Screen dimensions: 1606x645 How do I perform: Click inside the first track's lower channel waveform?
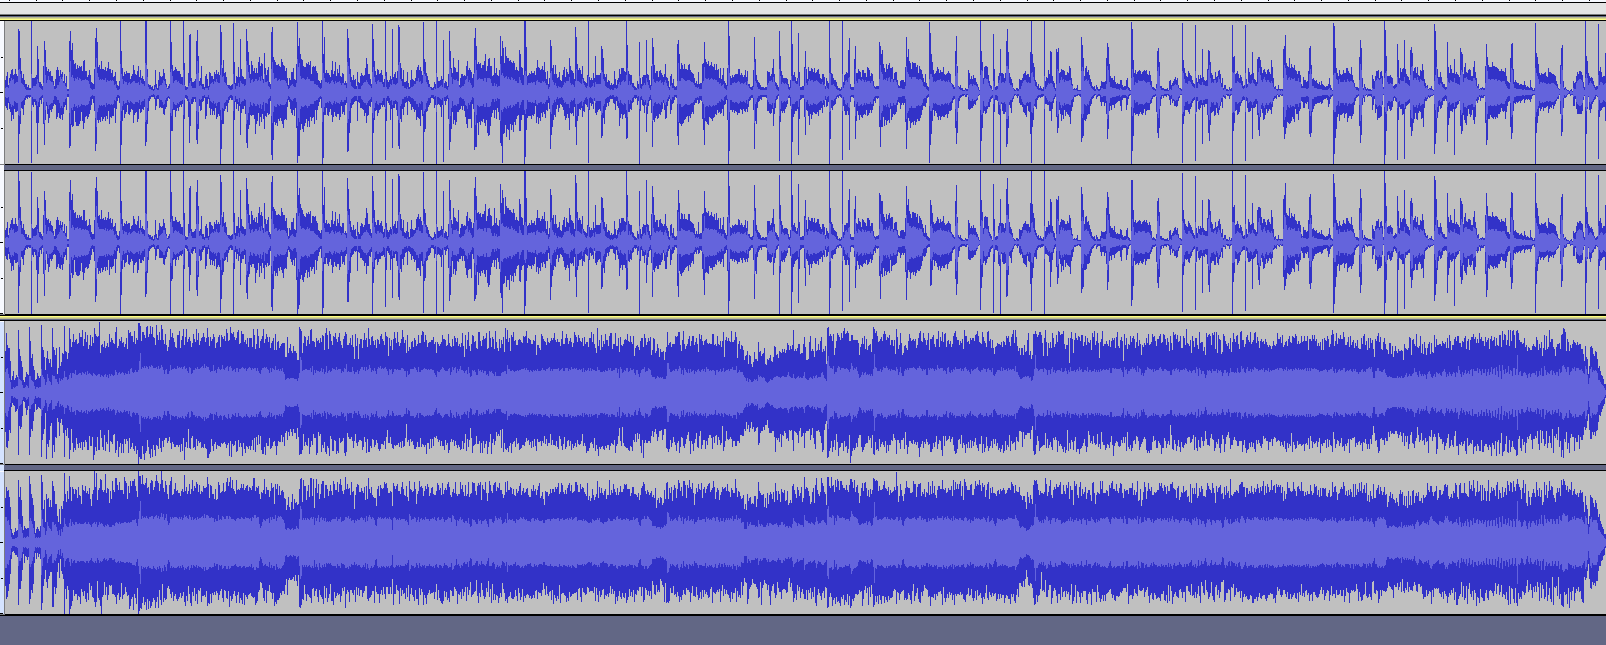pyautogui.click(x=805, y=241)
